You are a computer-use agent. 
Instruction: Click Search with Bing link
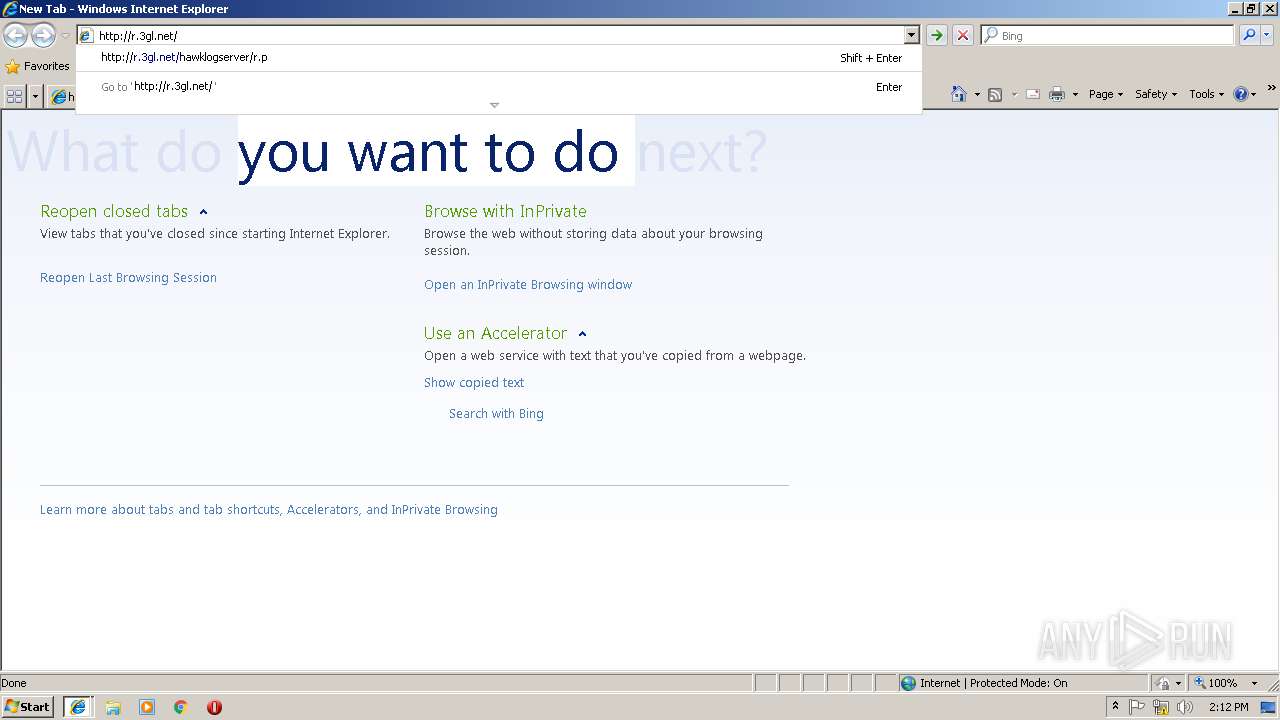coord(496,414)
